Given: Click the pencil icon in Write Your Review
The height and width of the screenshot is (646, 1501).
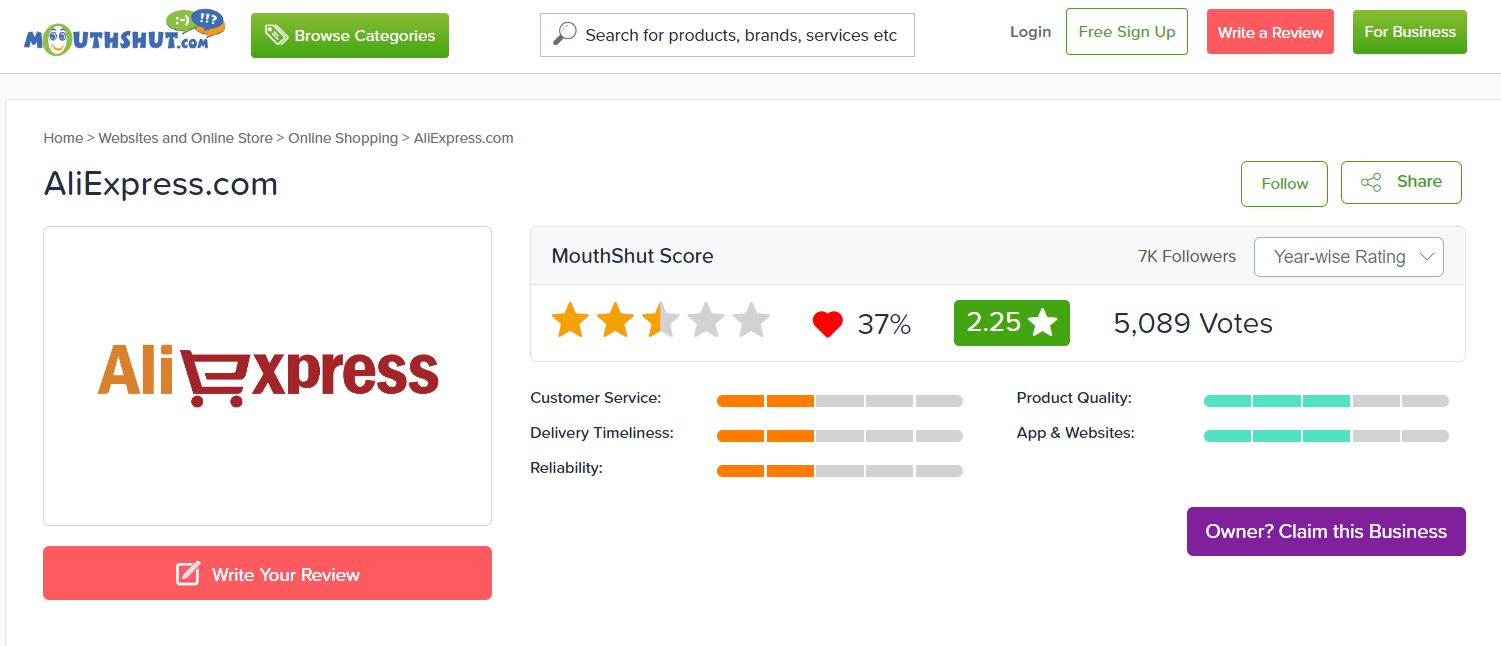Looking at the screenshot, I should click(188, 573).
